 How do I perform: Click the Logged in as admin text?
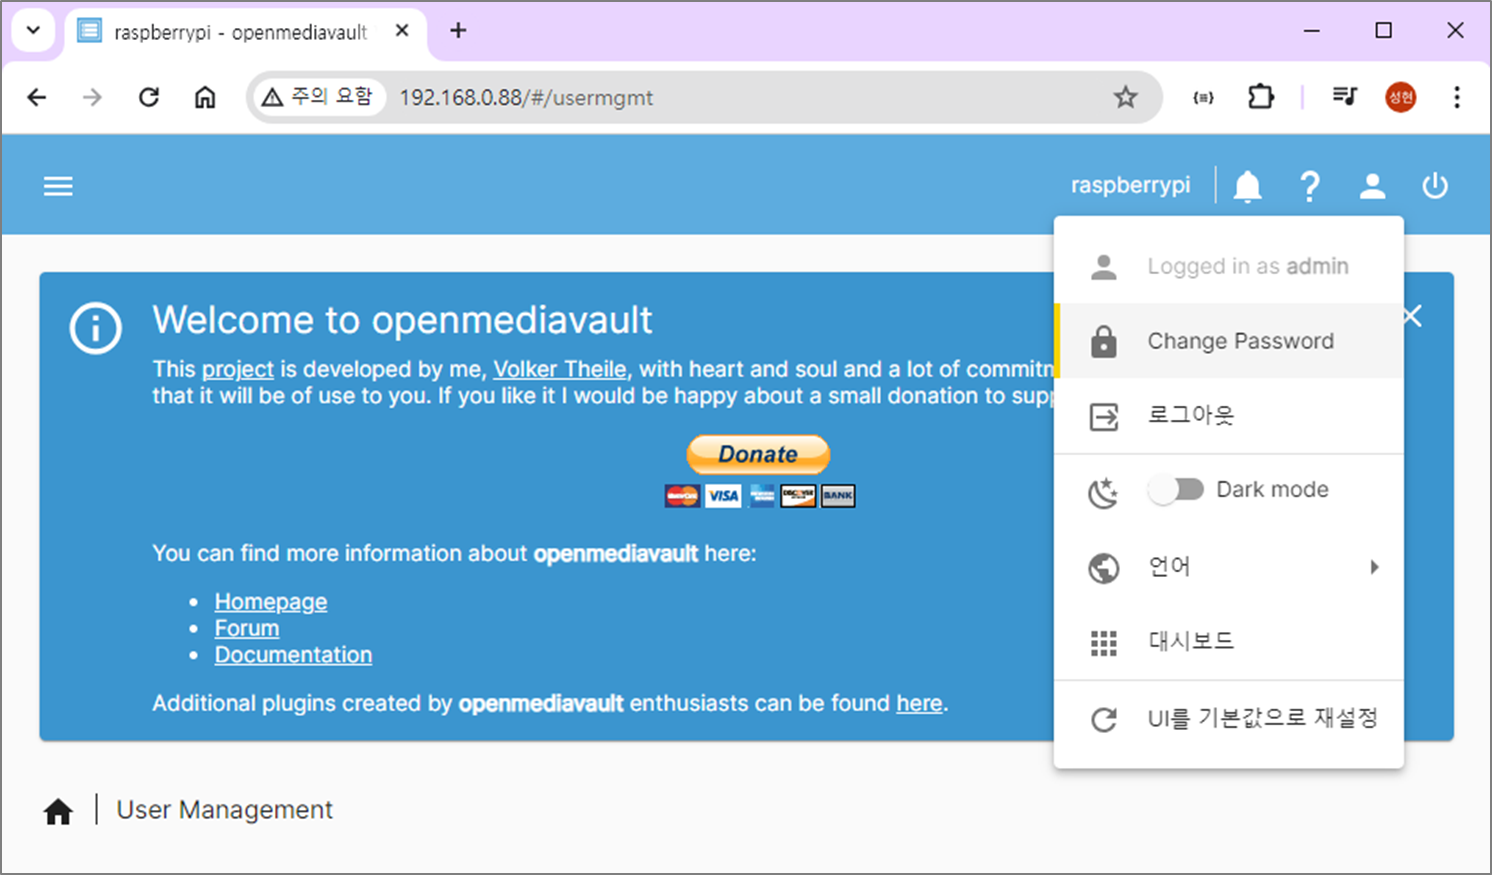pos(1248,266)
